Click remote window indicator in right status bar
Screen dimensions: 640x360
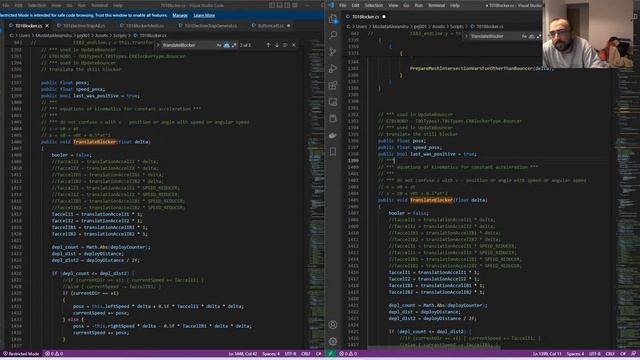click(331, 354)
